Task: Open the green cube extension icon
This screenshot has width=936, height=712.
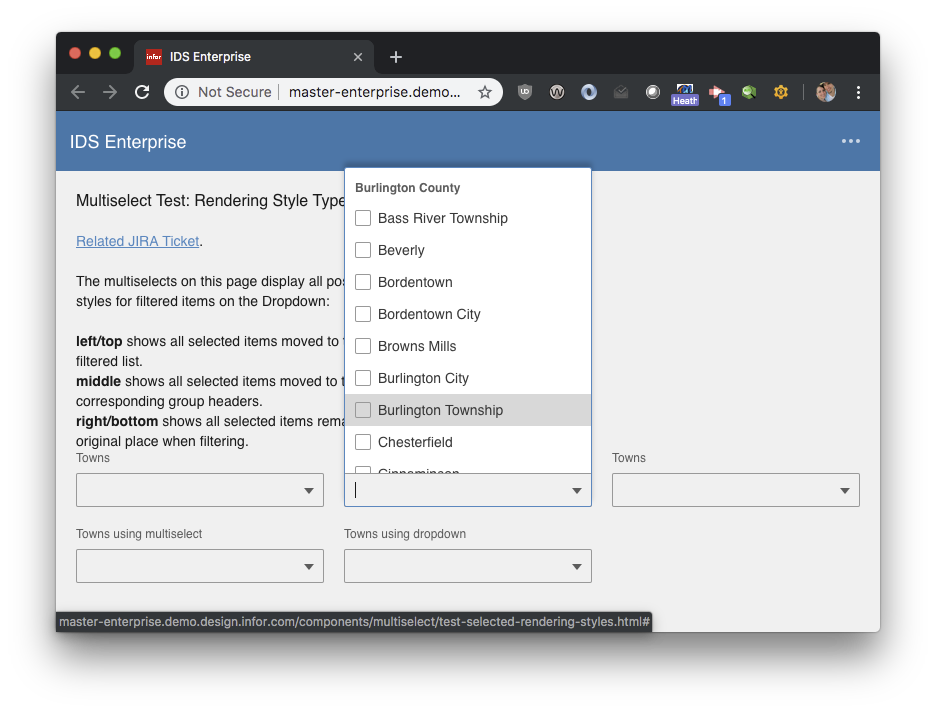Action: tap(749, 92)
